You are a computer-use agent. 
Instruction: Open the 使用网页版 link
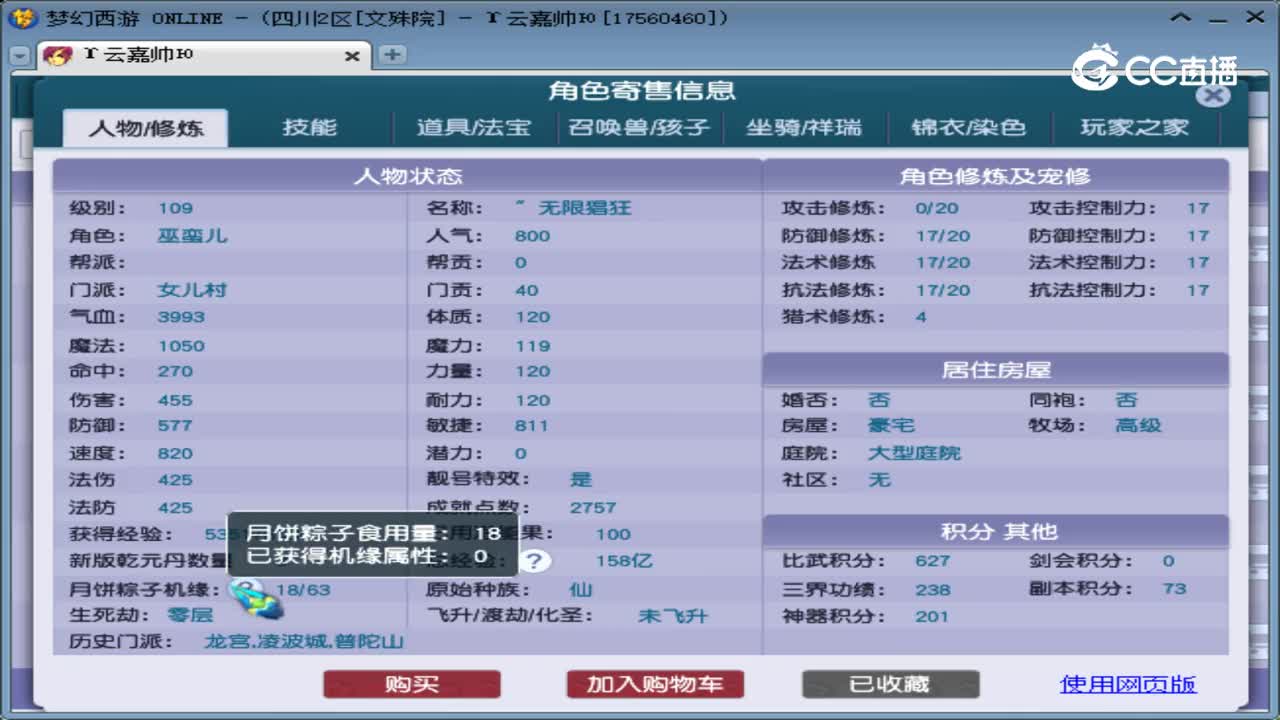(x=1128, y=684)
